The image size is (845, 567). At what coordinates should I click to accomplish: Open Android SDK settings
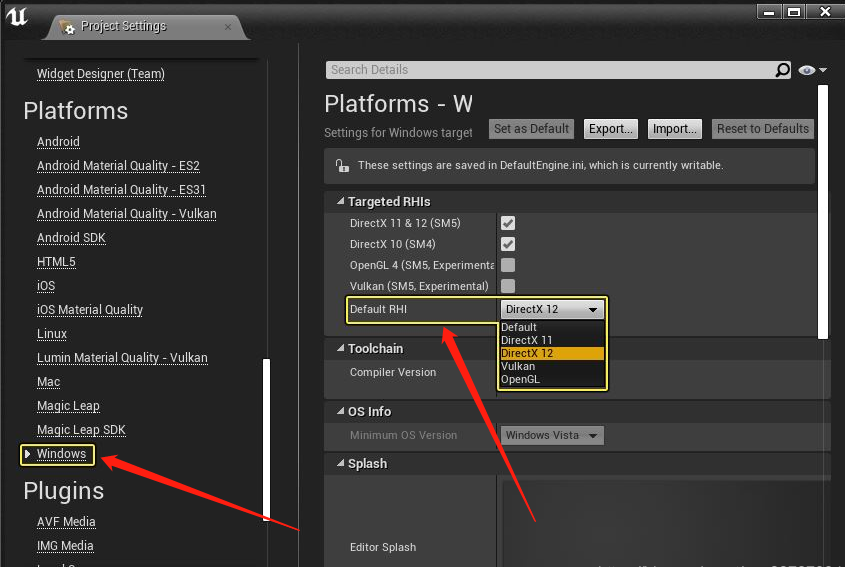click(71, 238)
